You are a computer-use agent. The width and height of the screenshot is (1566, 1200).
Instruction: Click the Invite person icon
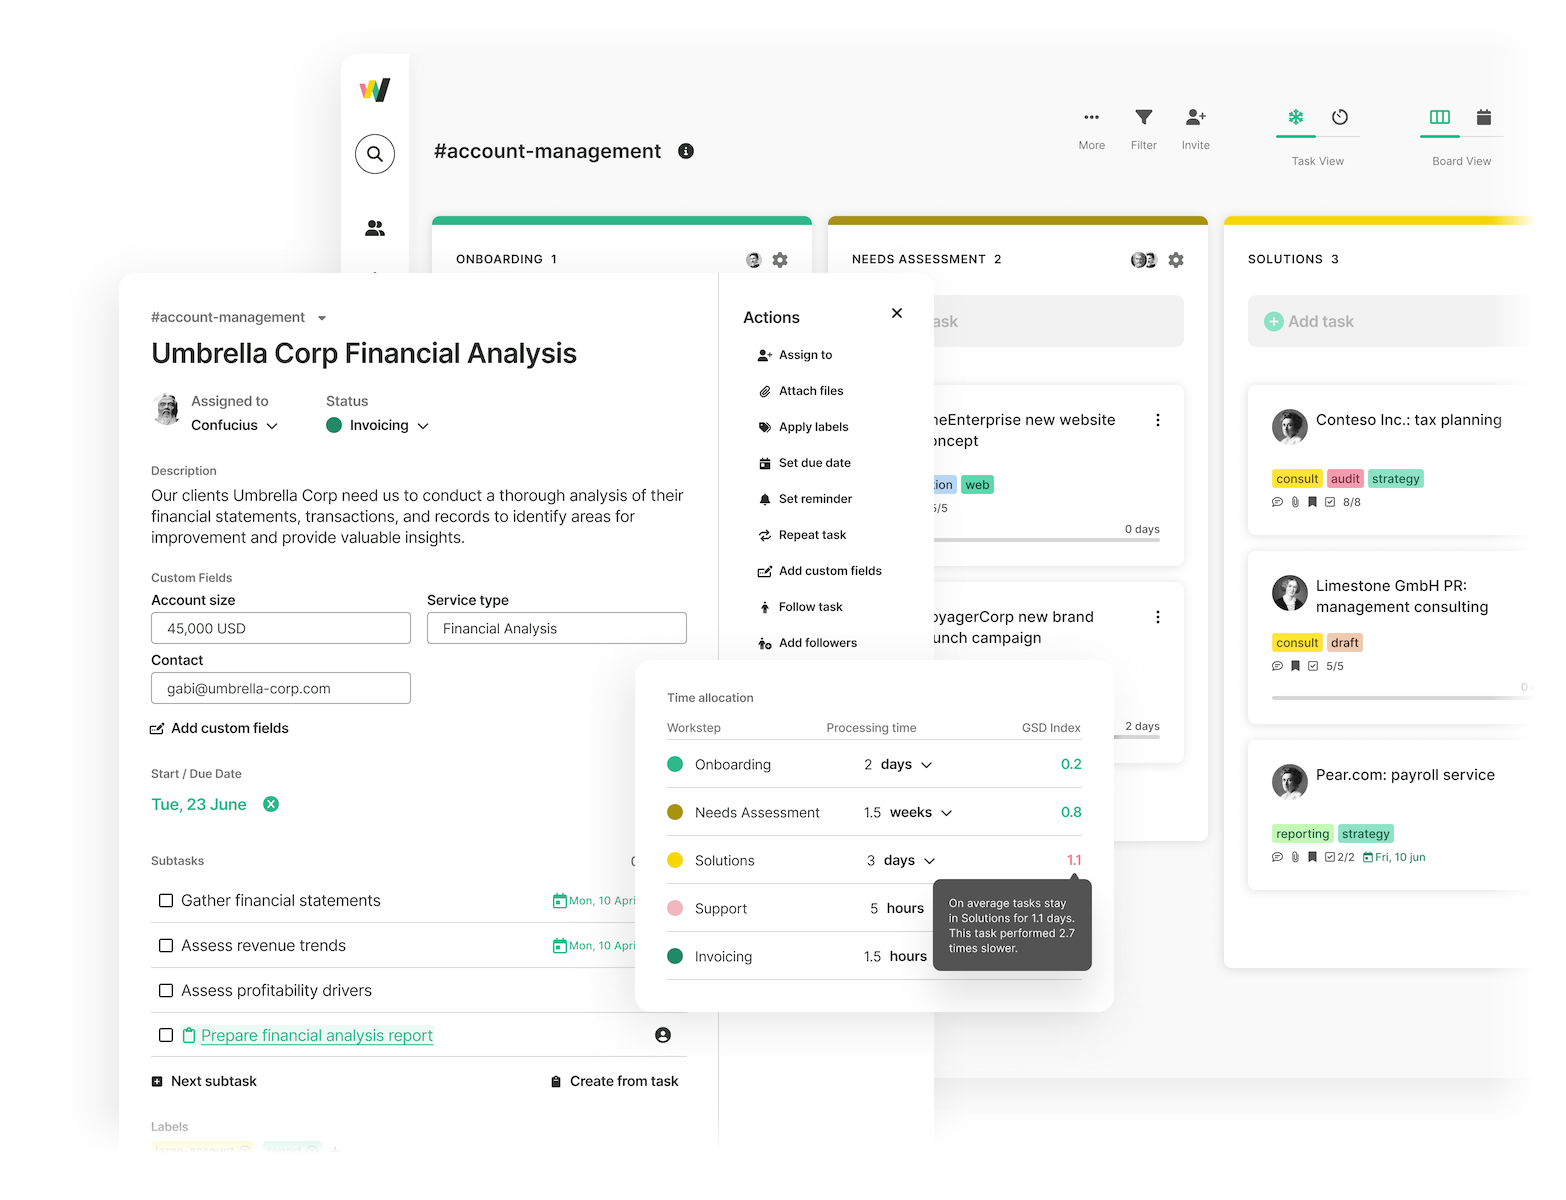tap(1195, 118)
